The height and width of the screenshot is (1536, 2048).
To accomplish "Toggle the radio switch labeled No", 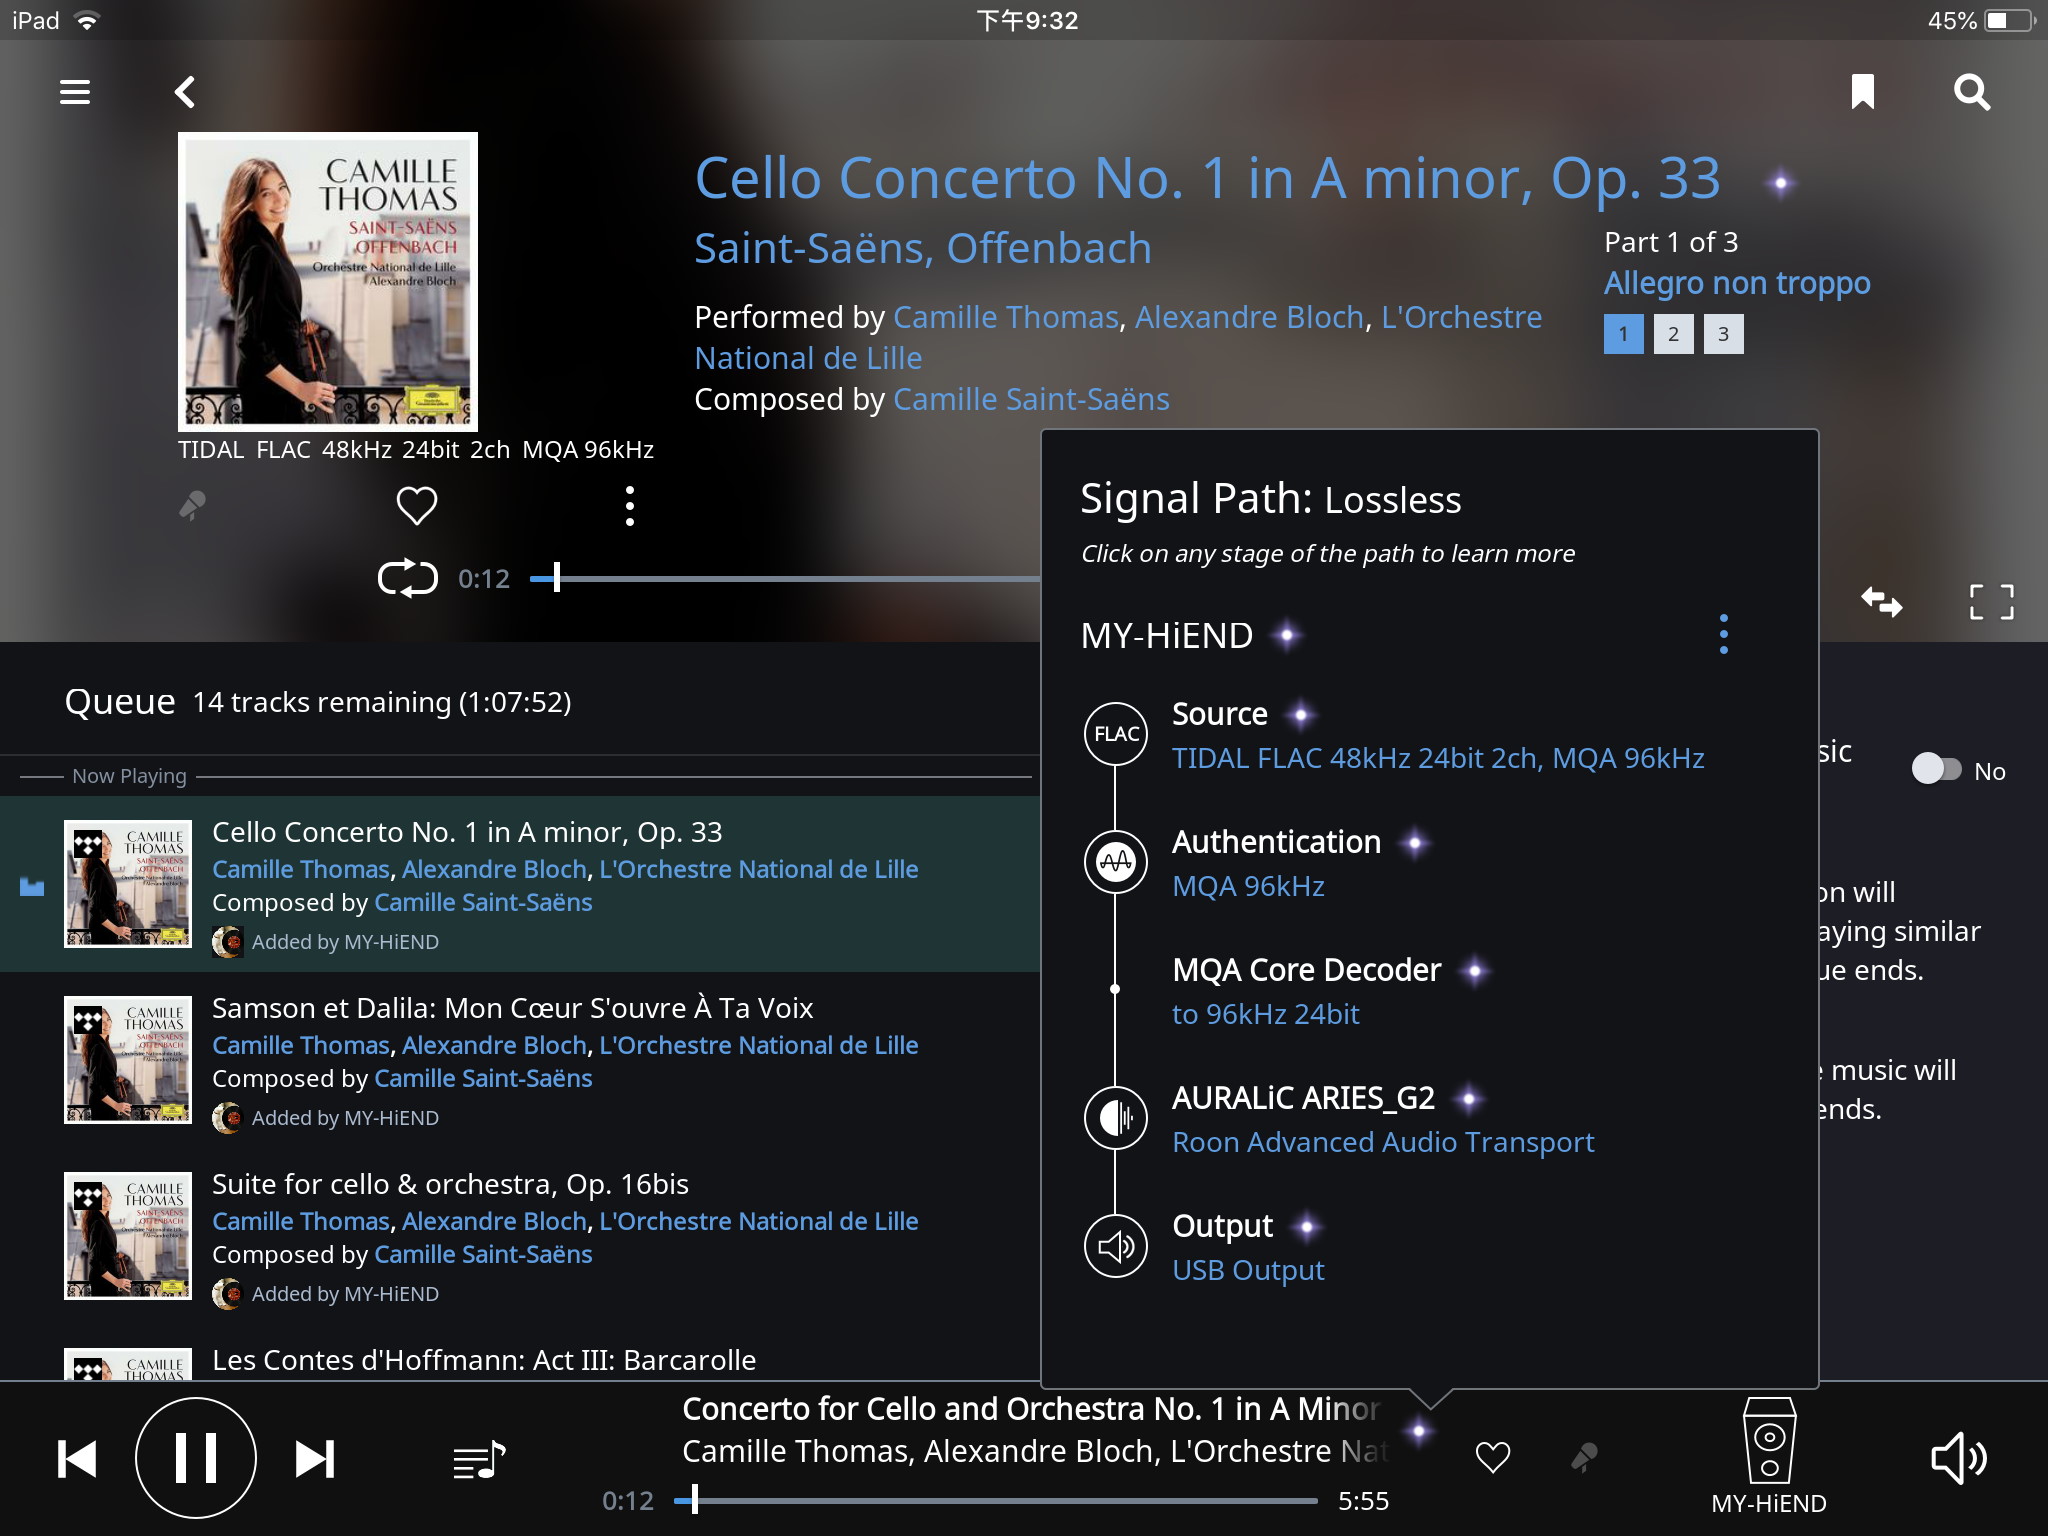I will tap(1936, 769).
